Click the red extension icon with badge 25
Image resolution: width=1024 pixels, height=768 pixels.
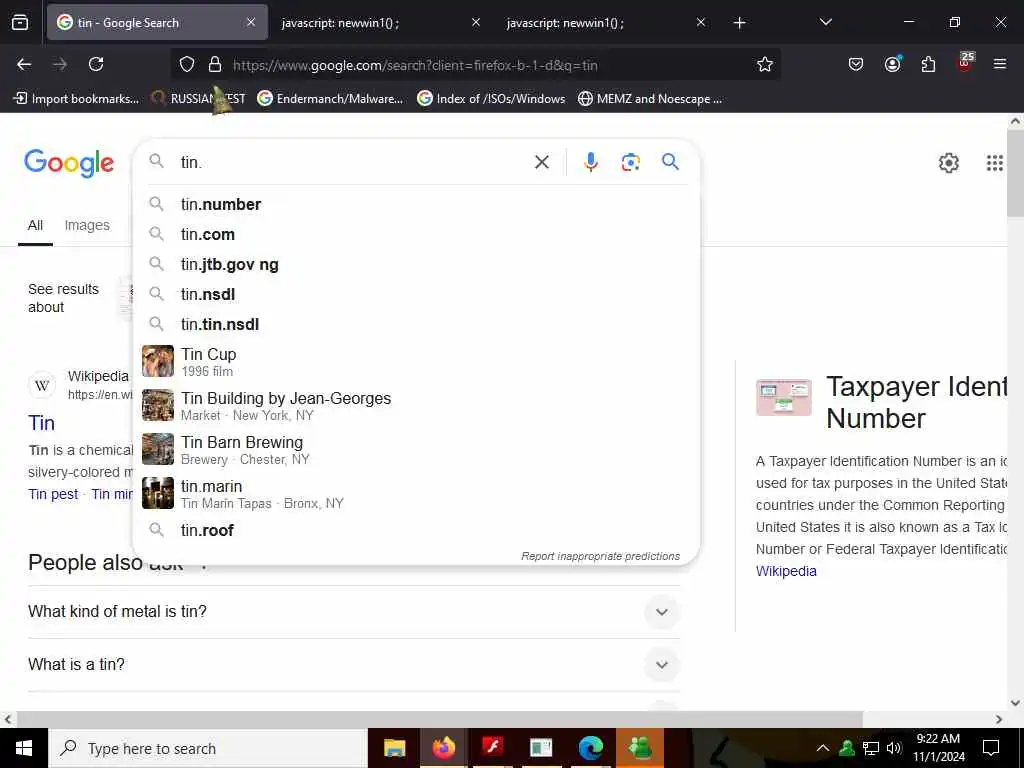tap(965, 62)
